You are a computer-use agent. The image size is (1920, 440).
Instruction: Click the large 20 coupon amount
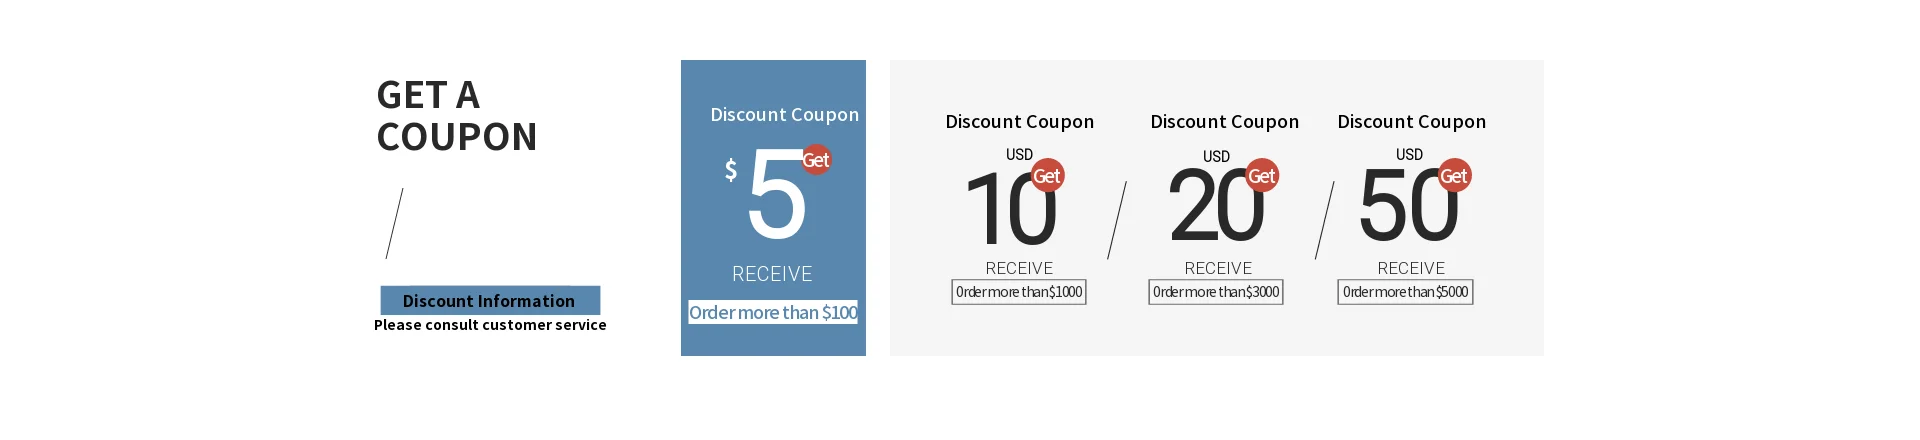[x=1212, y=207]
